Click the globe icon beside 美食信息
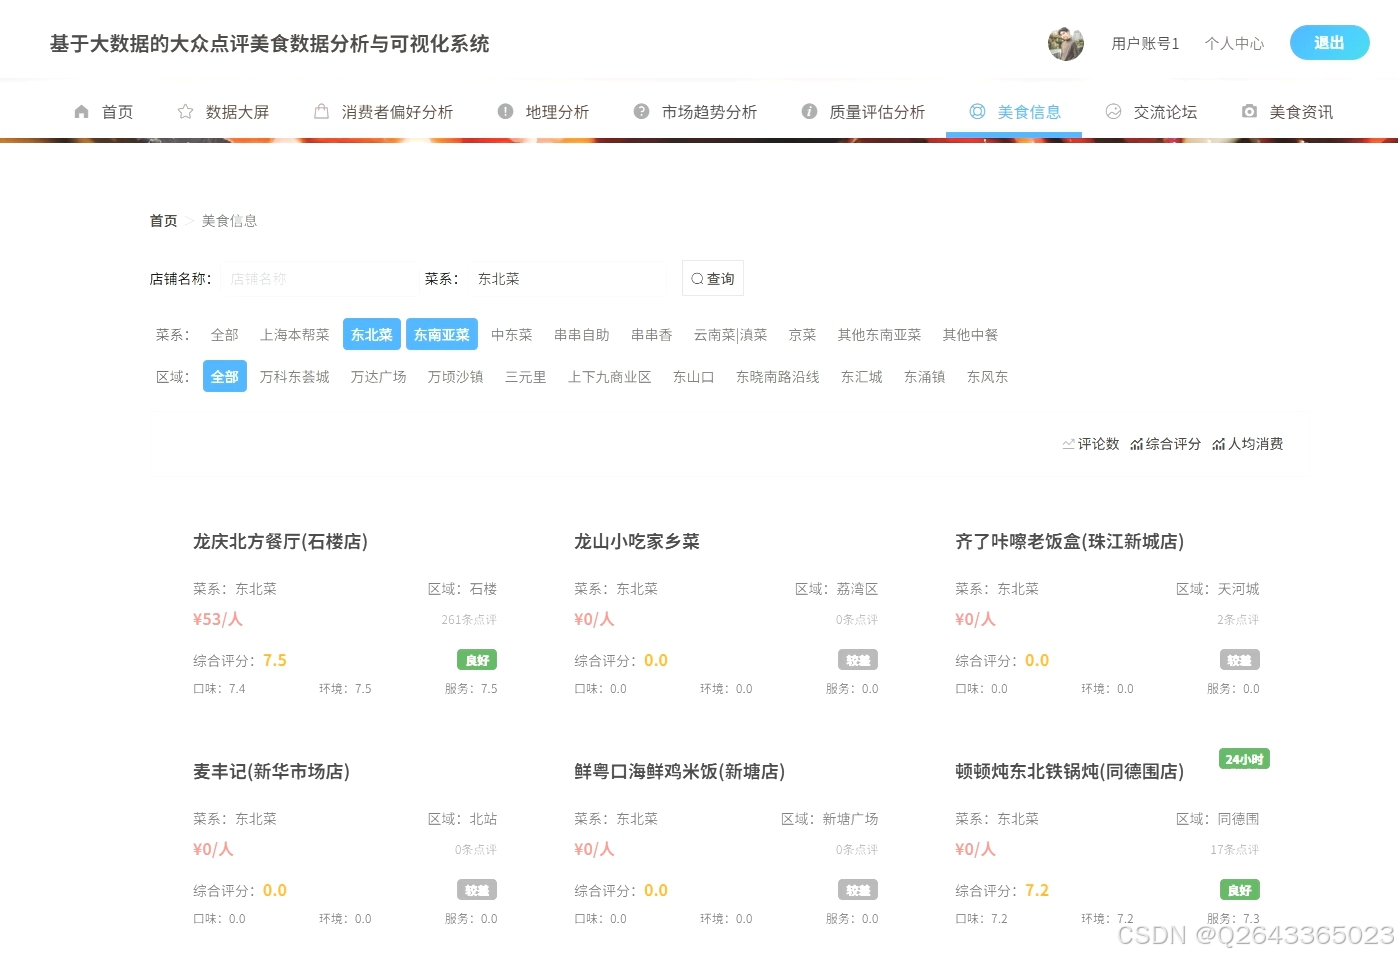Viewport: 1398px width, 958px height. [x=977, y=111]
